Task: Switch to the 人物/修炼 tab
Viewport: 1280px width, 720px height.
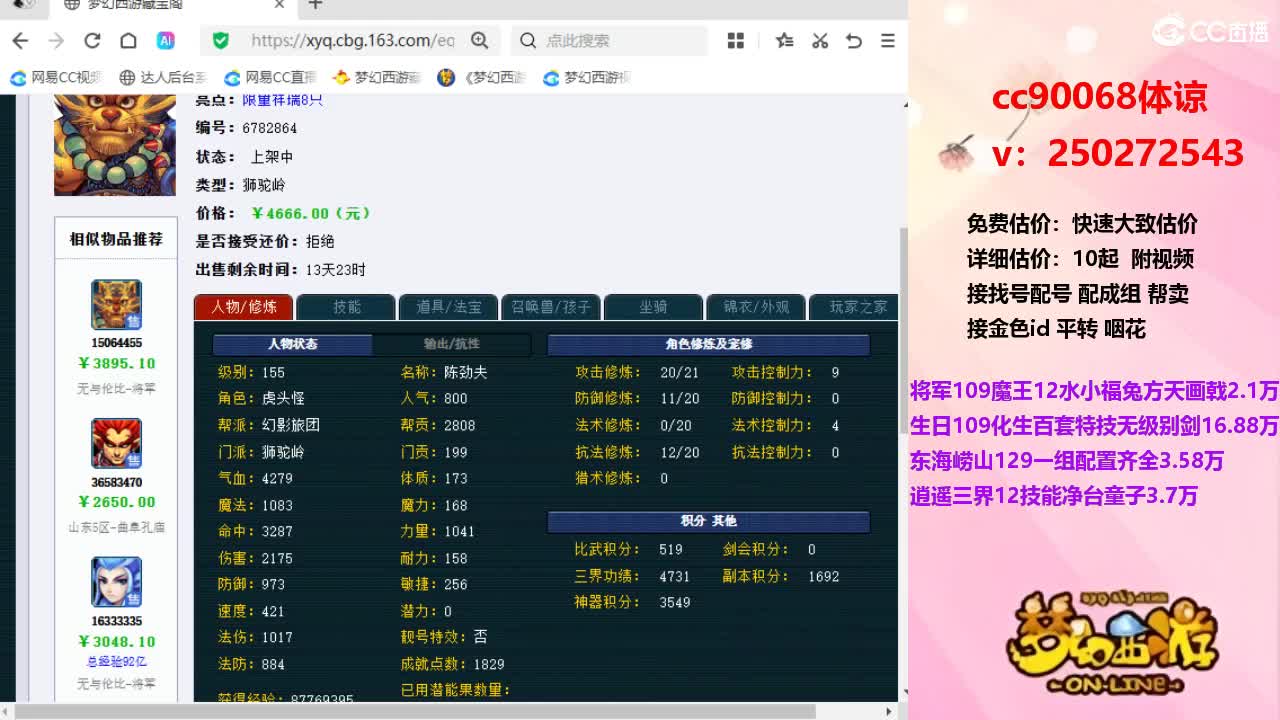Action: (243, 307)
